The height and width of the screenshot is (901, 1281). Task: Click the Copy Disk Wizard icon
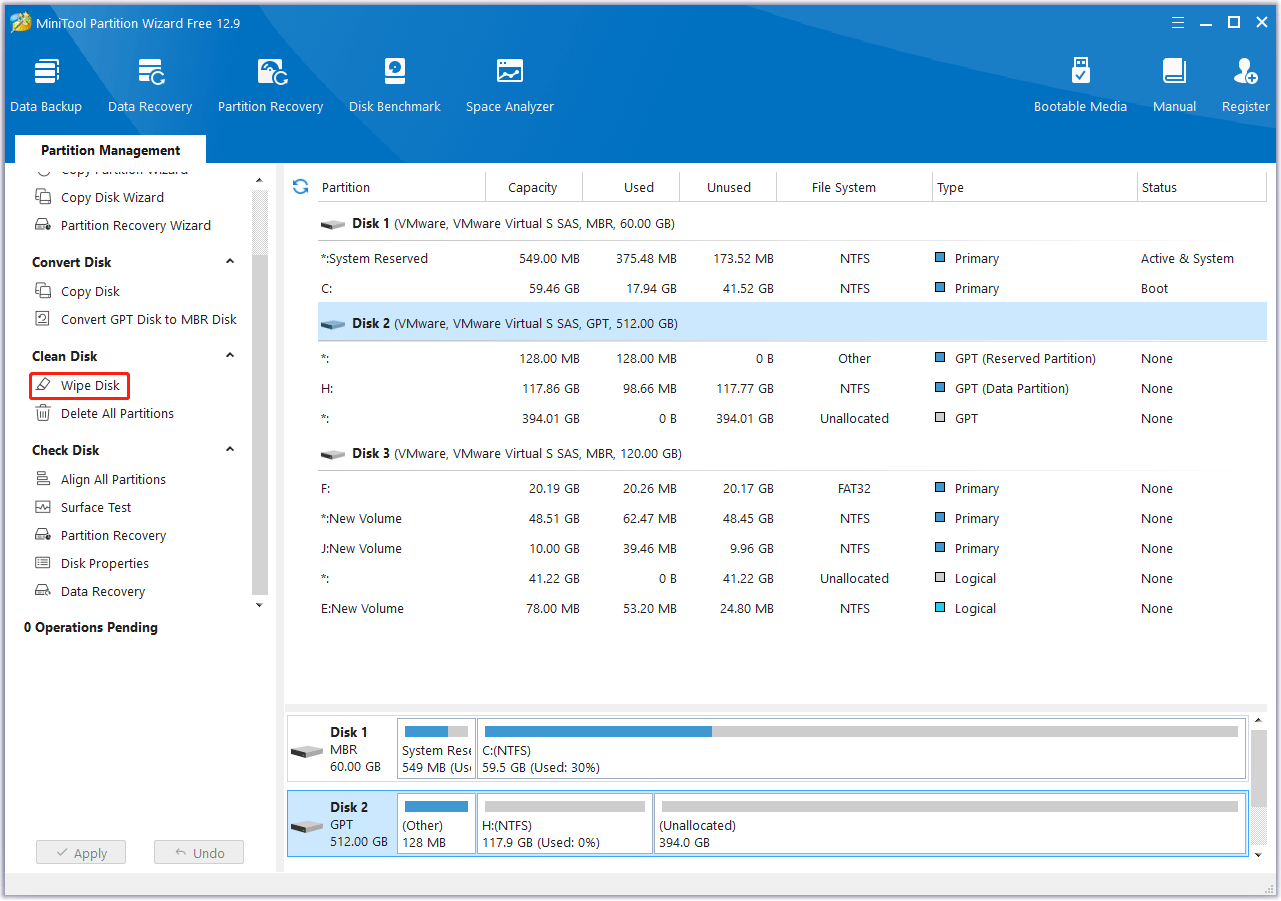[43, 197]
